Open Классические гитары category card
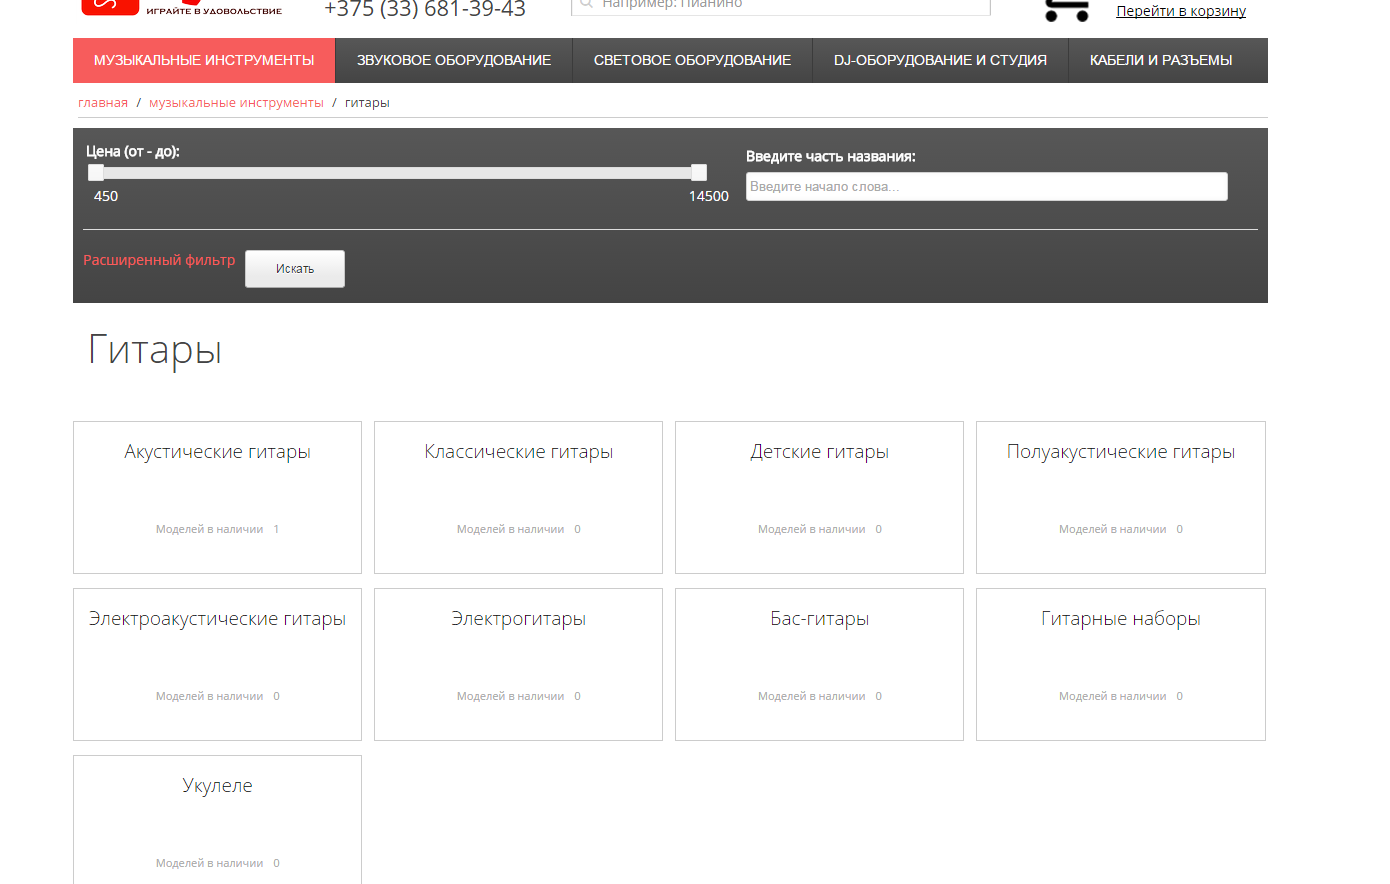The height and width of the screenshot is (884, 1390). pos(518,497)
